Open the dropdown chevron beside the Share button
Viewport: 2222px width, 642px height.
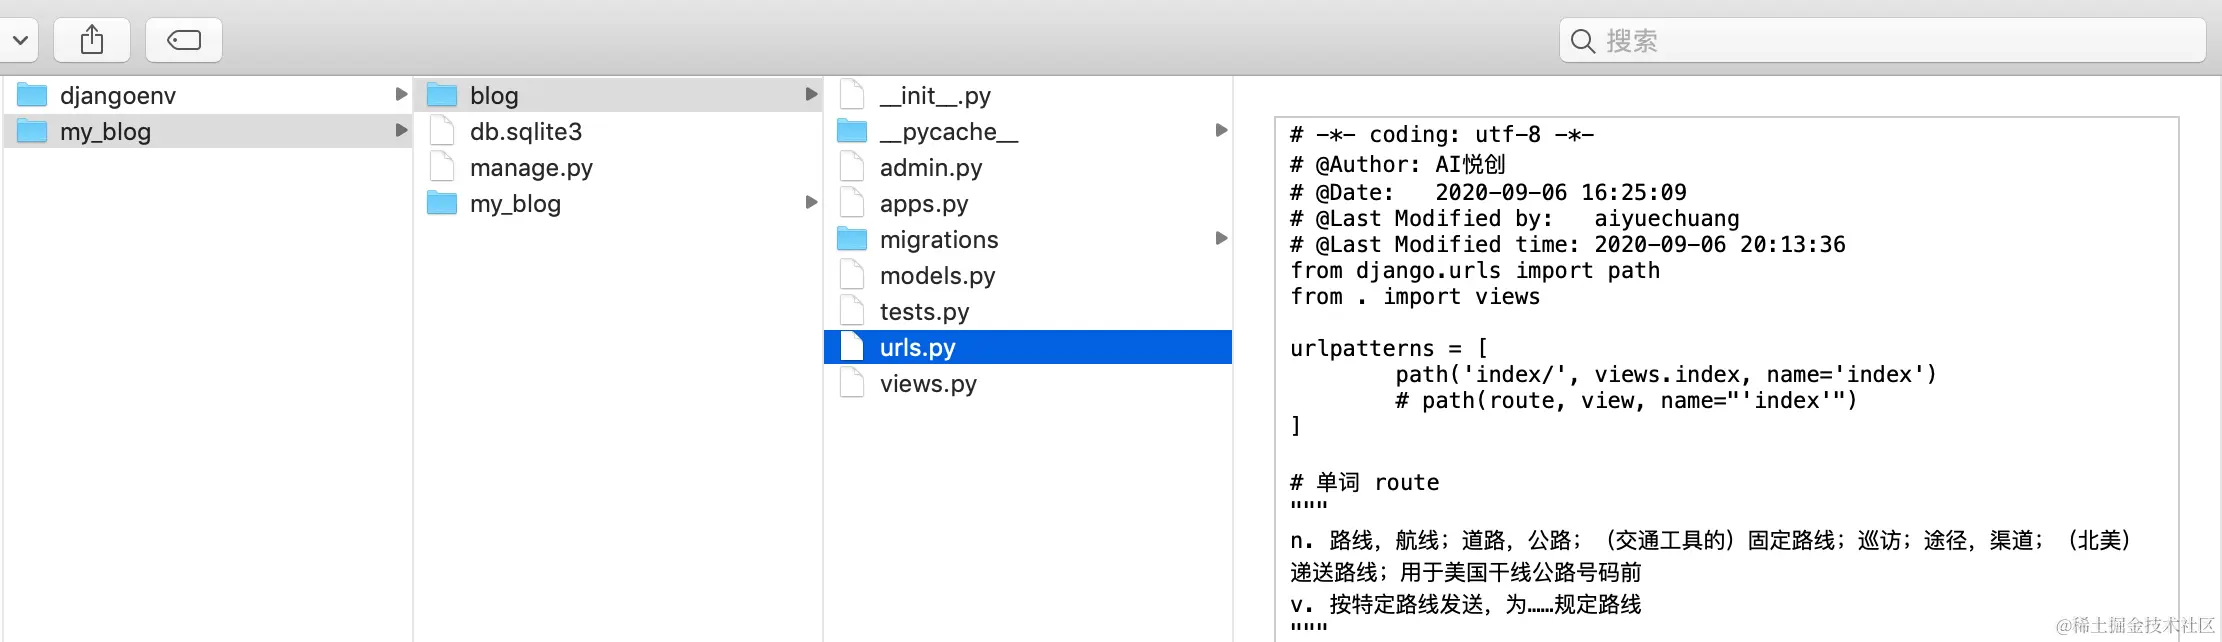[x=19, y=40]
